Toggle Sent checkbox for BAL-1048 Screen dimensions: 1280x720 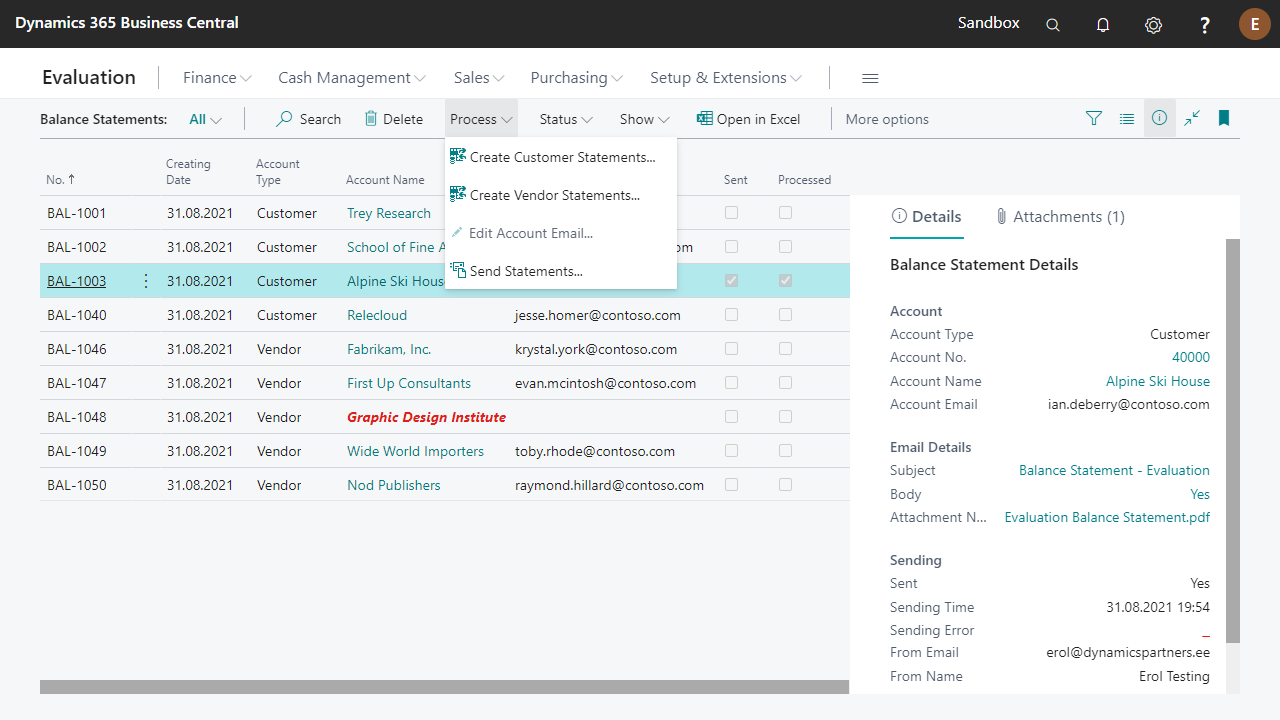tap(732, 417)
